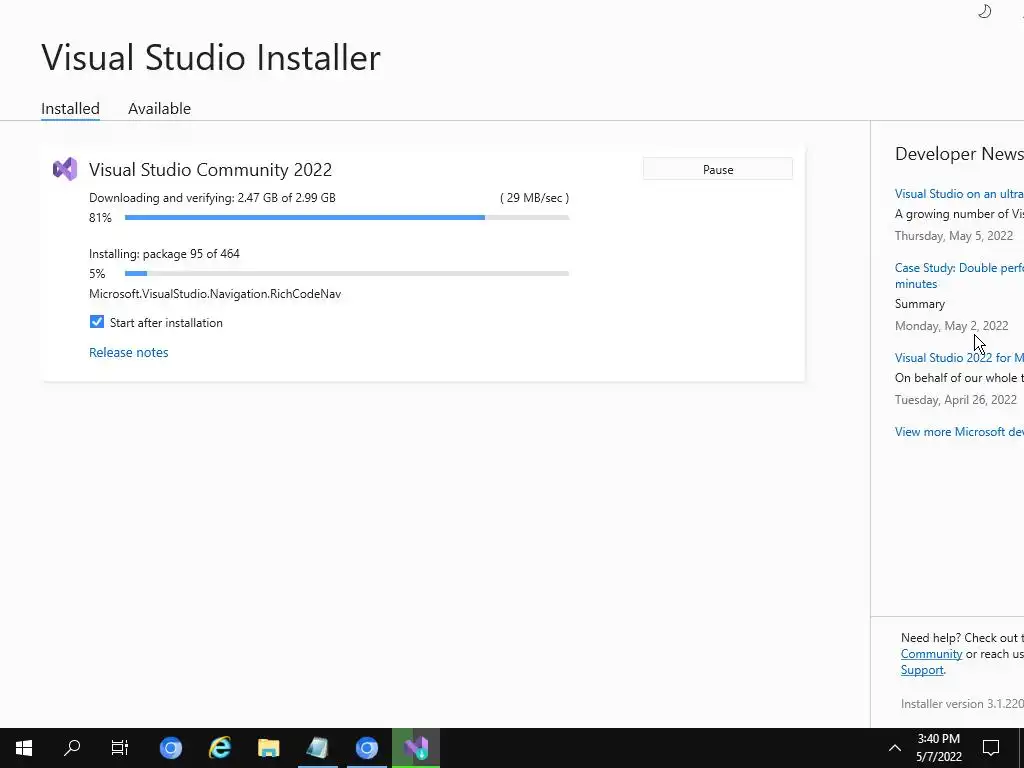Screen dimensions: 1024x768
Task: Open the 'Case Study: Double perf' article
Action: [959, 276]
